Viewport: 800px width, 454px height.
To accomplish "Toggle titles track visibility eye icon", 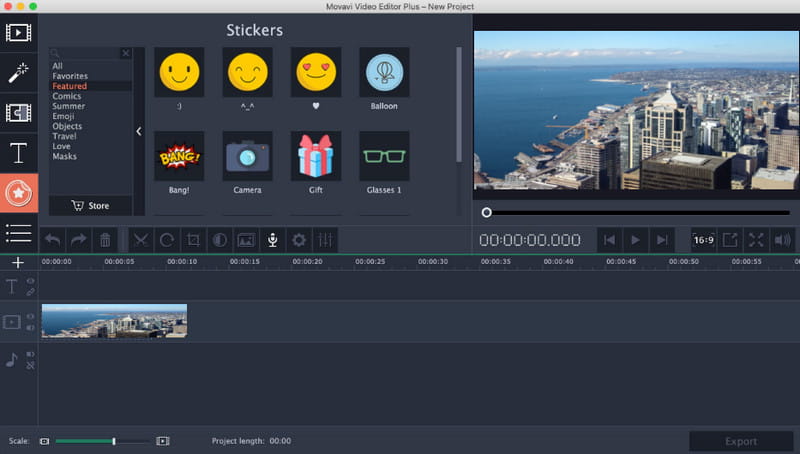I will tap(30, 282).
